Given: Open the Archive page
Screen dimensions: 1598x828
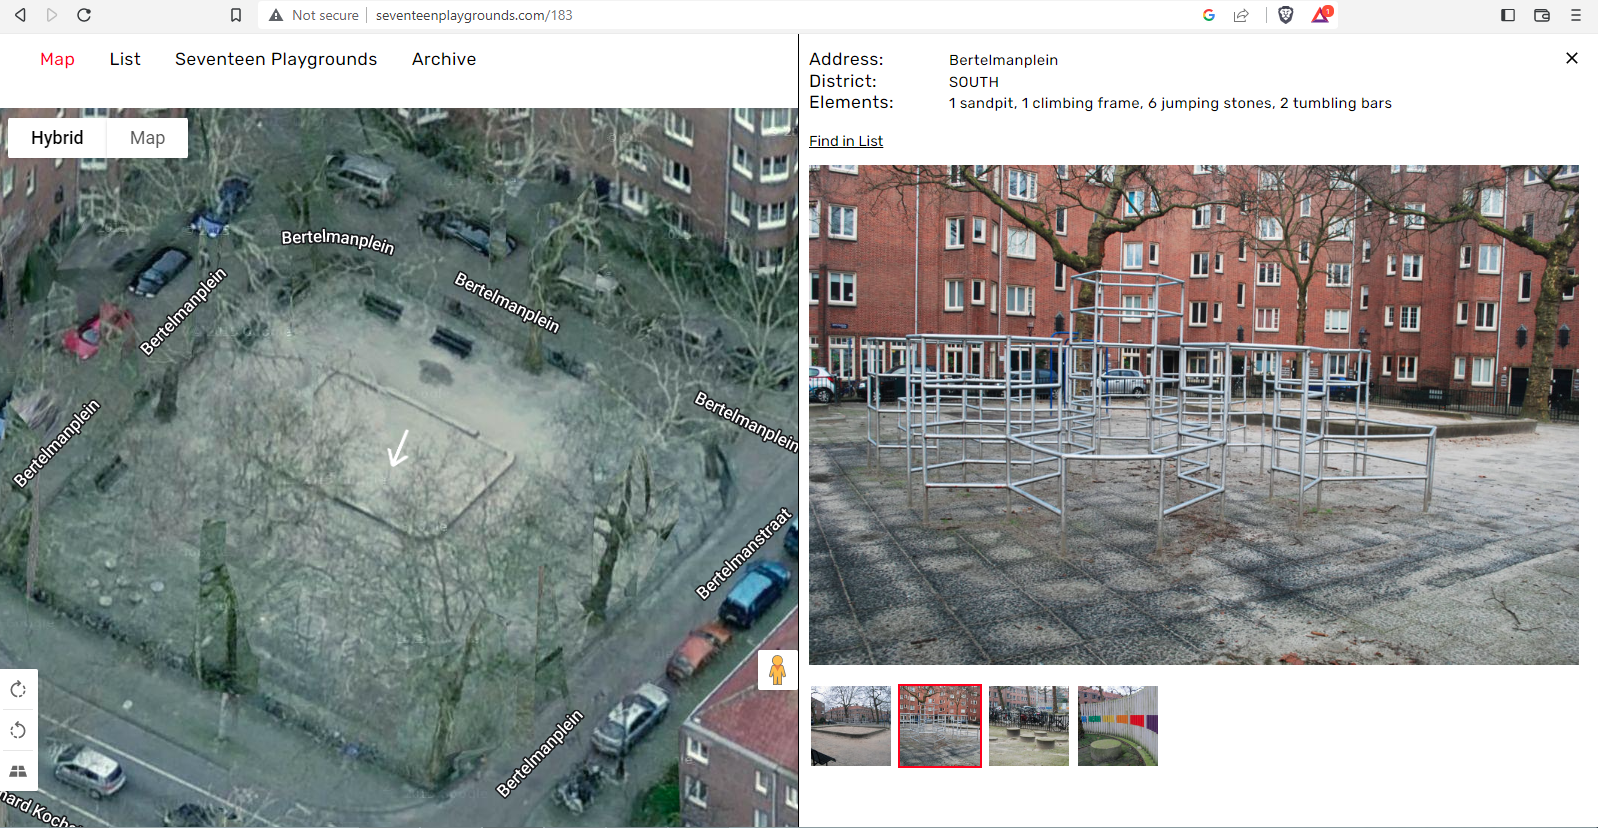Looking at the screenshot, I should click(x=444, y=59).
